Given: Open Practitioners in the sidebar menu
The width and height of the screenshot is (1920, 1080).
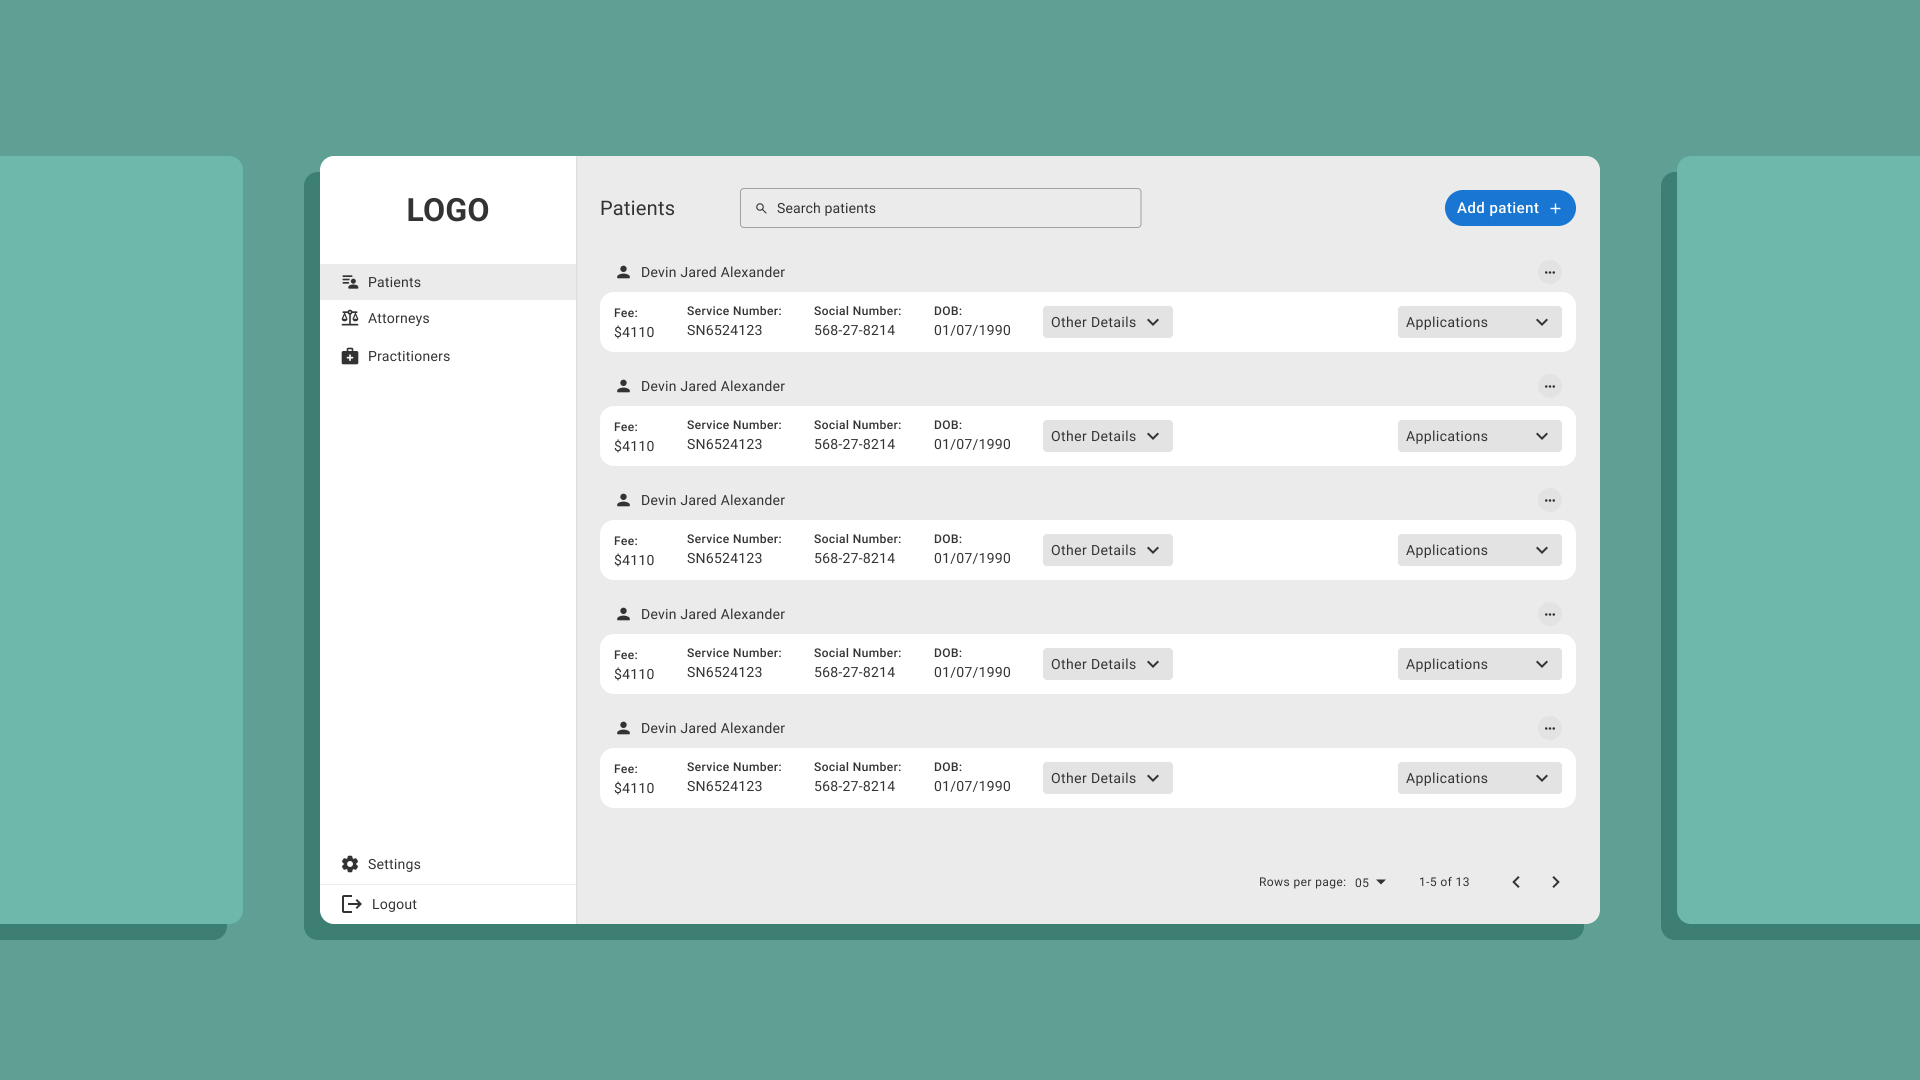Looking at the screenshot, I should 448,356.
